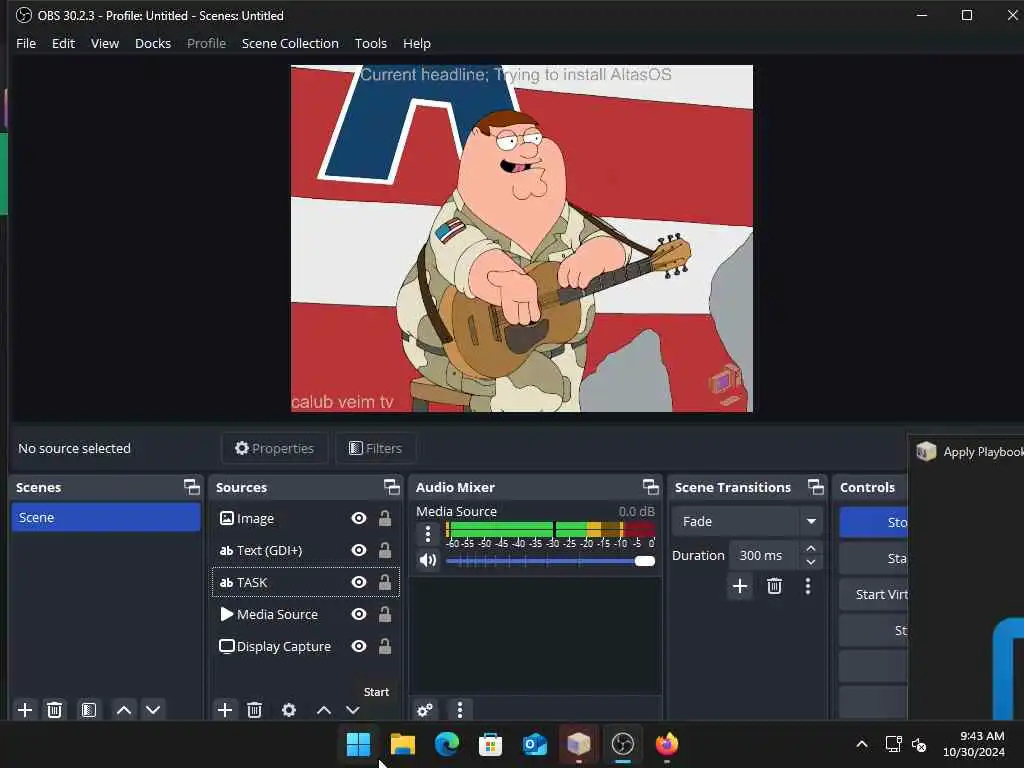Viewport: 1024px width, 768px height.
Task: Mute Media Source speaker icon
Action: [x=428, y=560]
